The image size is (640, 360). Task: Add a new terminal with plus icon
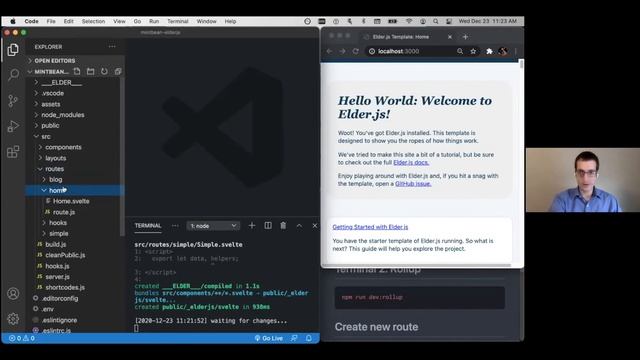click(252, 225)
